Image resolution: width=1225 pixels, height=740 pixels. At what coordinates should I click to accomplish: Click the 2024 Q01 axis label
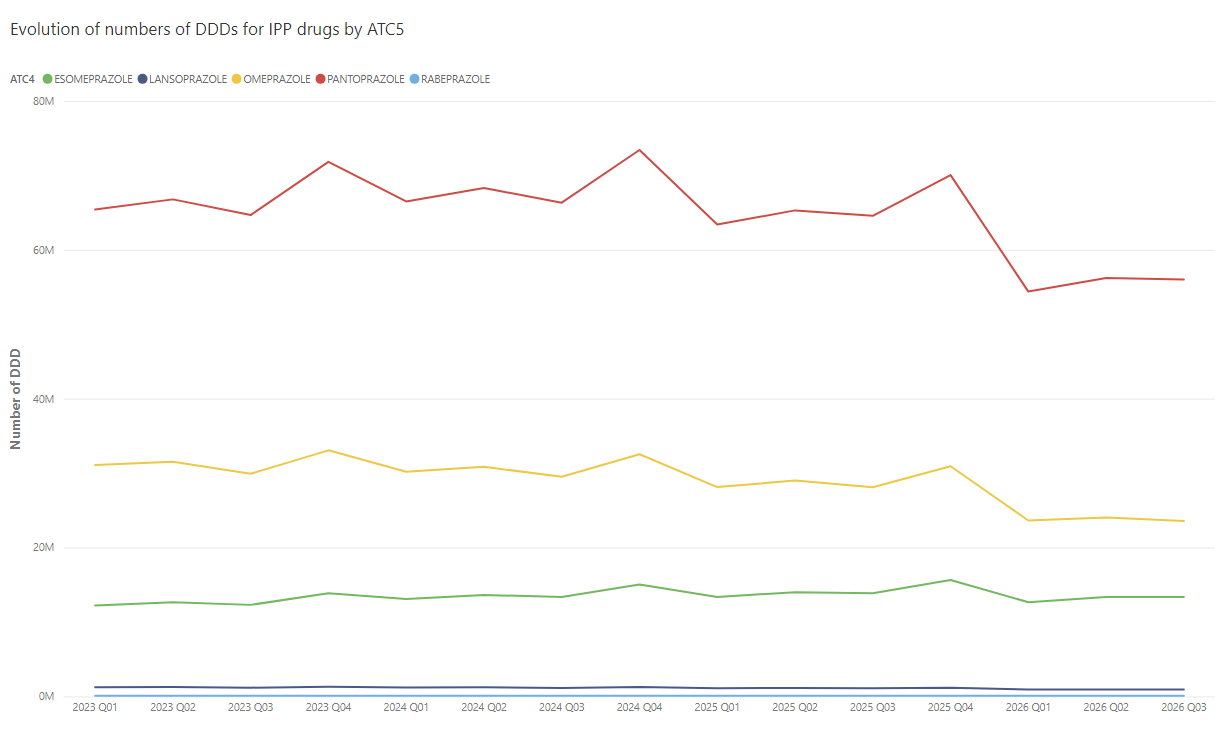pos(406,707)
